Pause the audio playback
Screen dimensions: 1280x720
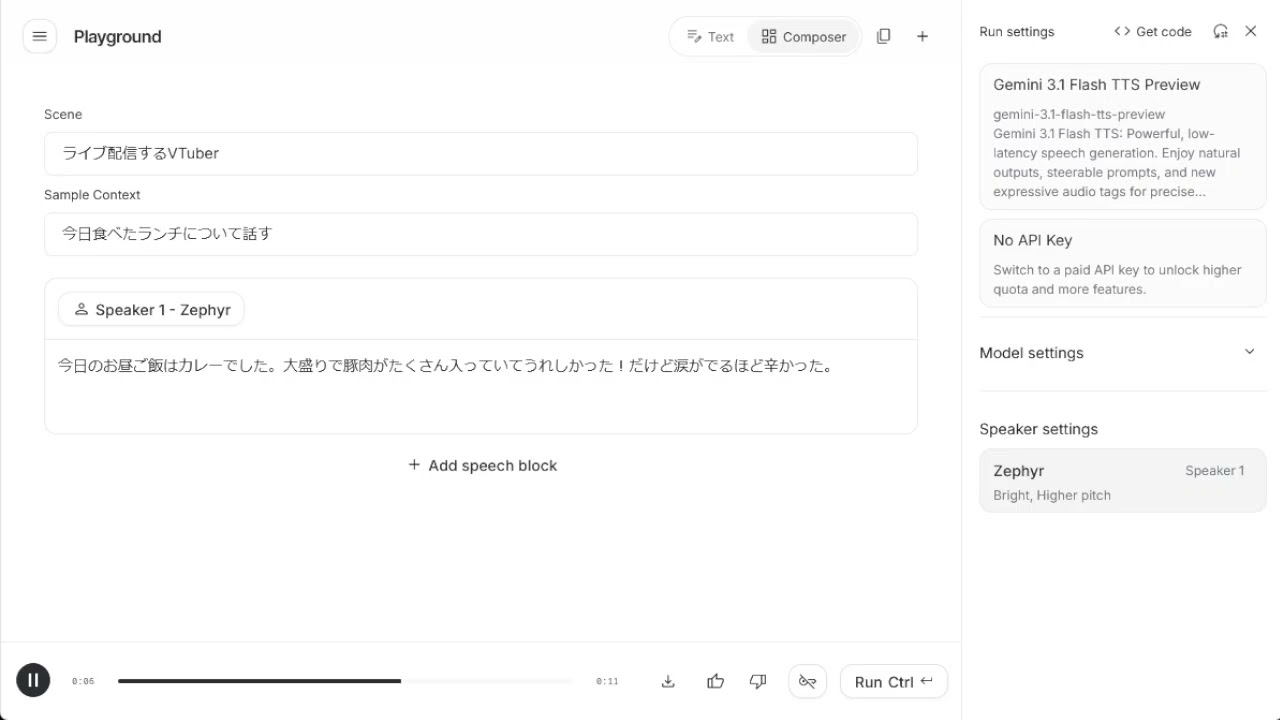(33, 681)
